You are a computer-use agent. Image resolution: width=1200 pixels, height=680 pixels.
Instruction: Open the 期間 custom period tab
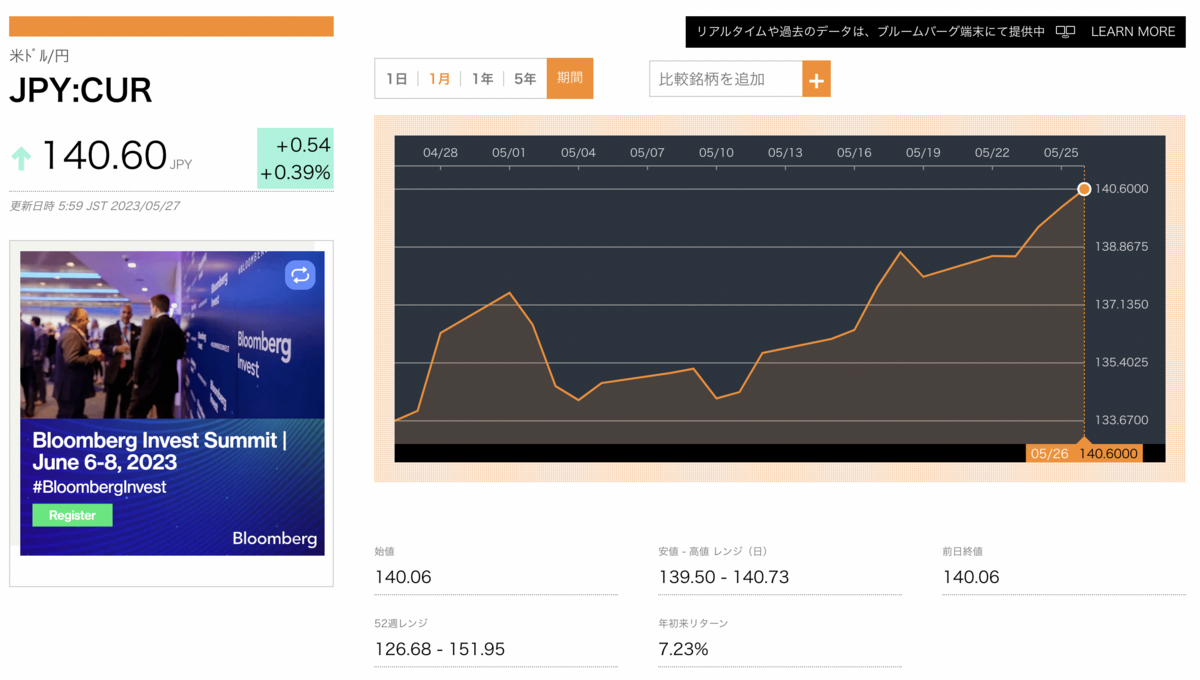570,78
